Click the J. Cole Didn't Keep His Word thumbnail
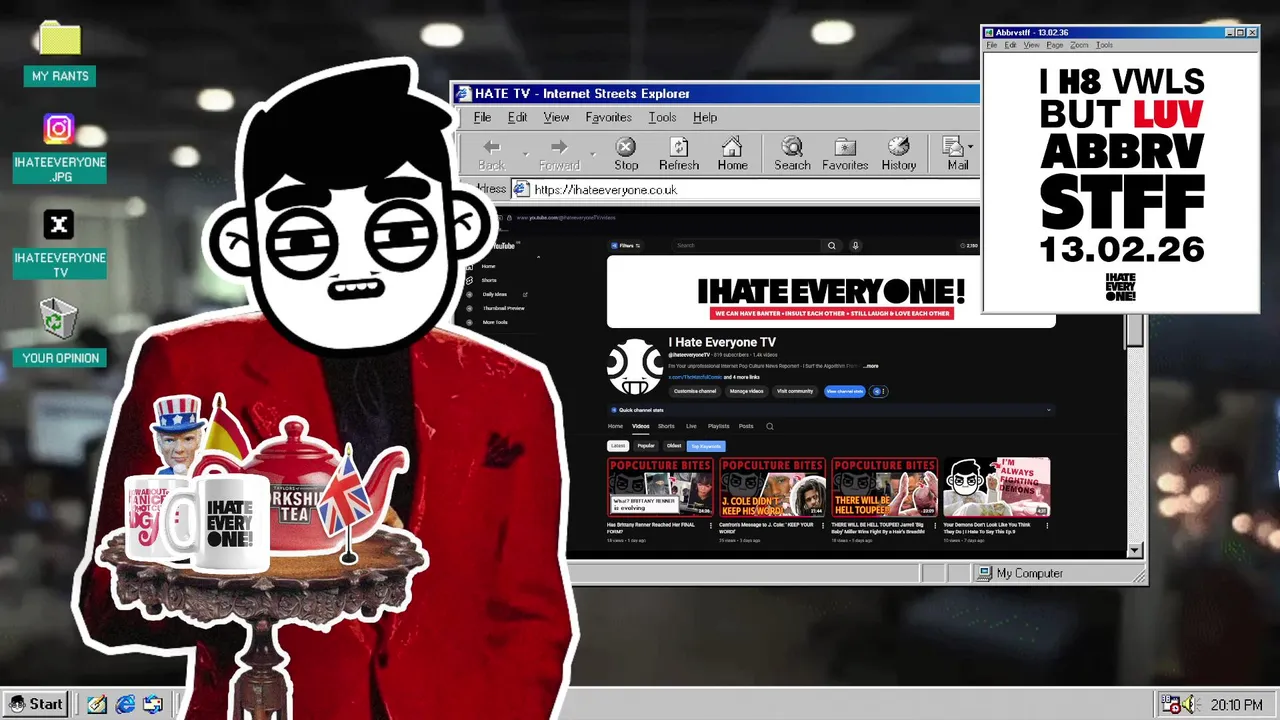1280x720 pixels. (x=773, y=487)
